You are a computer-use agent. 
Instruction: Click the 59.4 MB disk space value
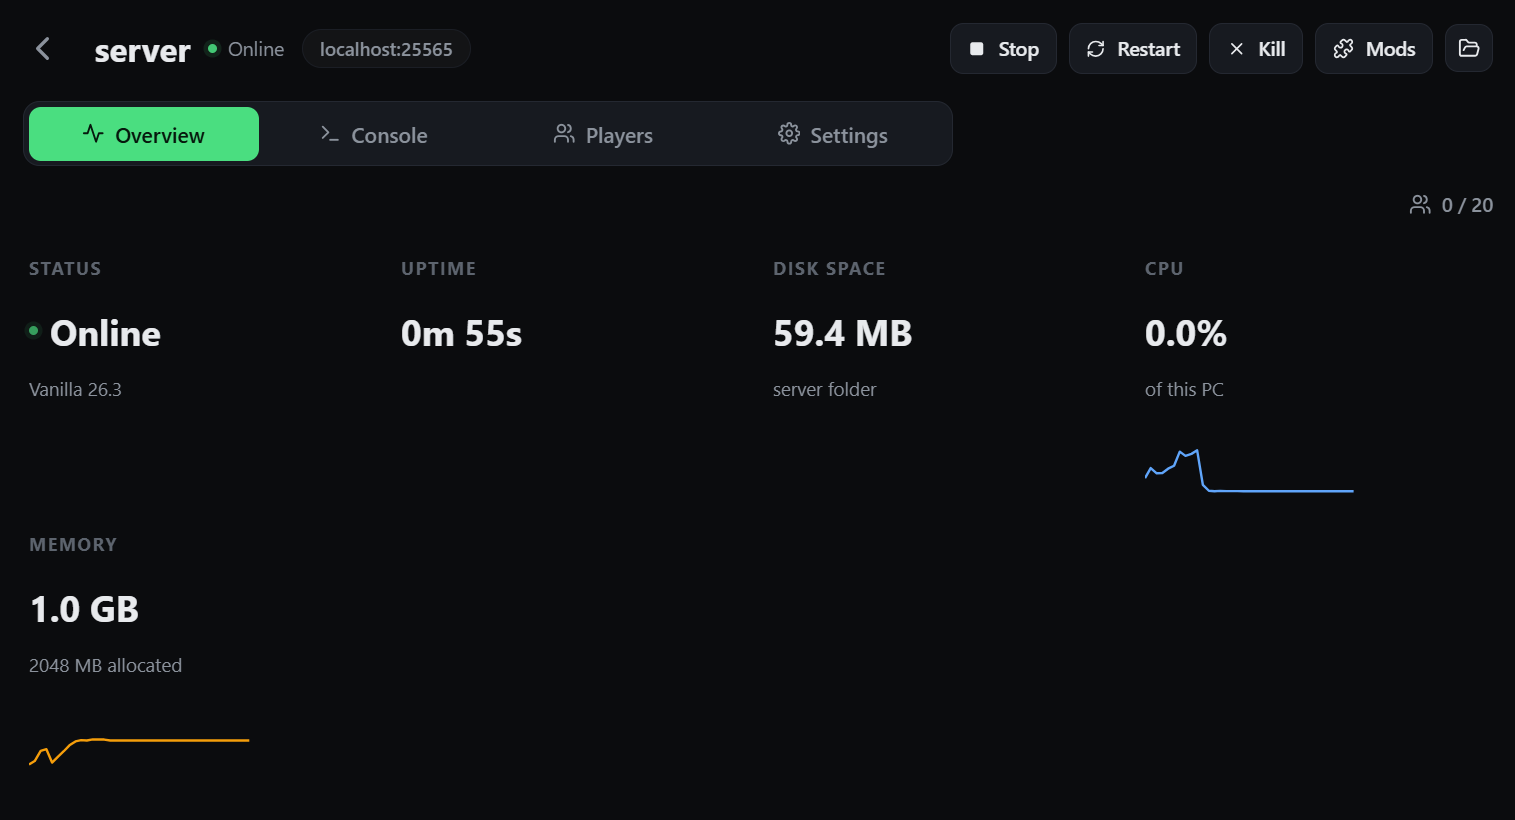[x=842, y=334]
